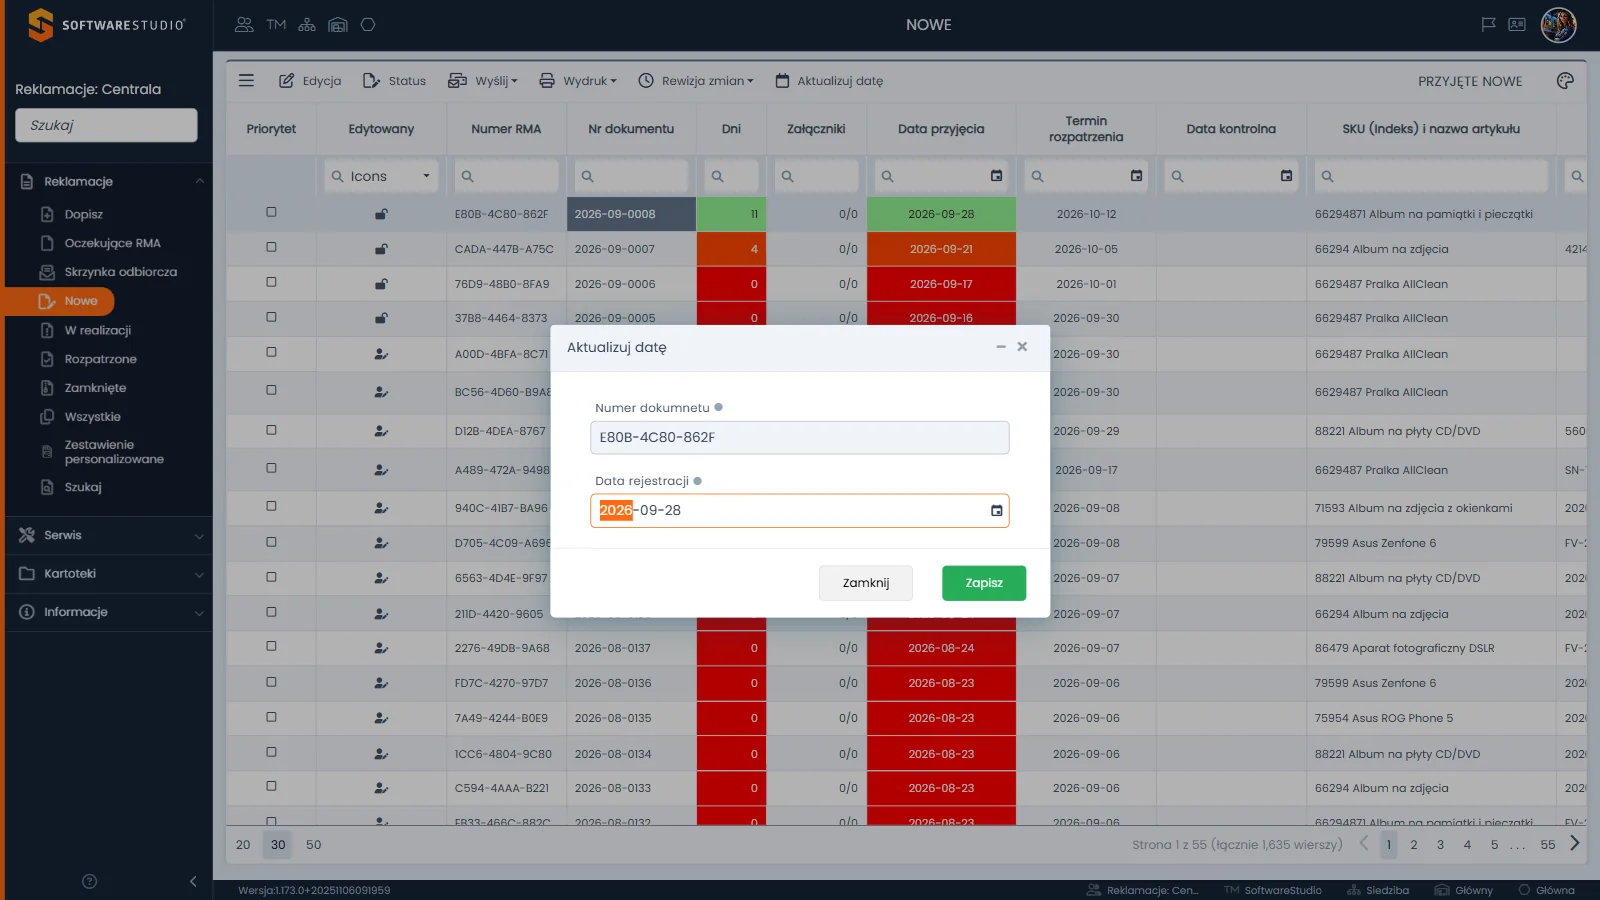The image size is (1600, 900).
Task: Click unlock icon in row E80B-4C80-862F
Action: coord(381,214)
